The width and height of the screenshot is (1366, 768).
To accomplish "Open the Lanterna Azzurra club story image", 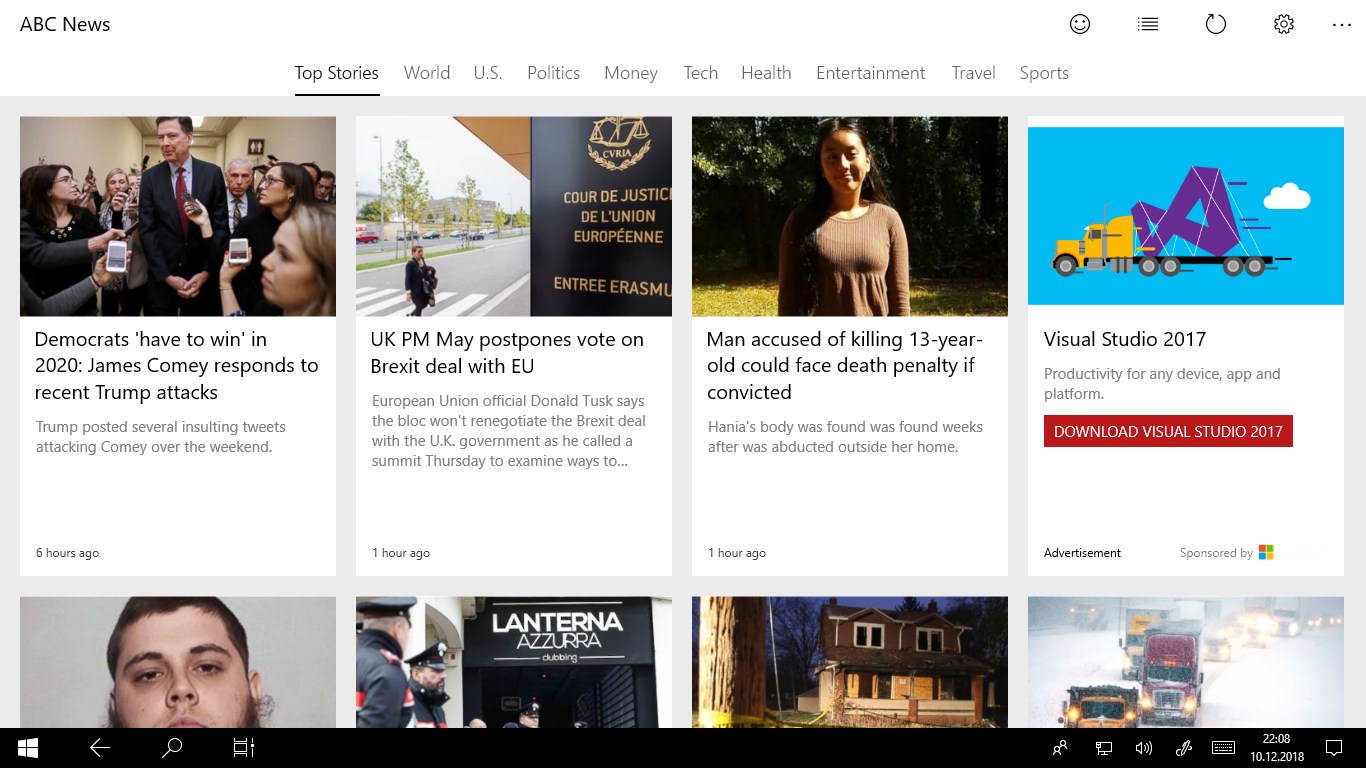I will (x=514, y=662).
